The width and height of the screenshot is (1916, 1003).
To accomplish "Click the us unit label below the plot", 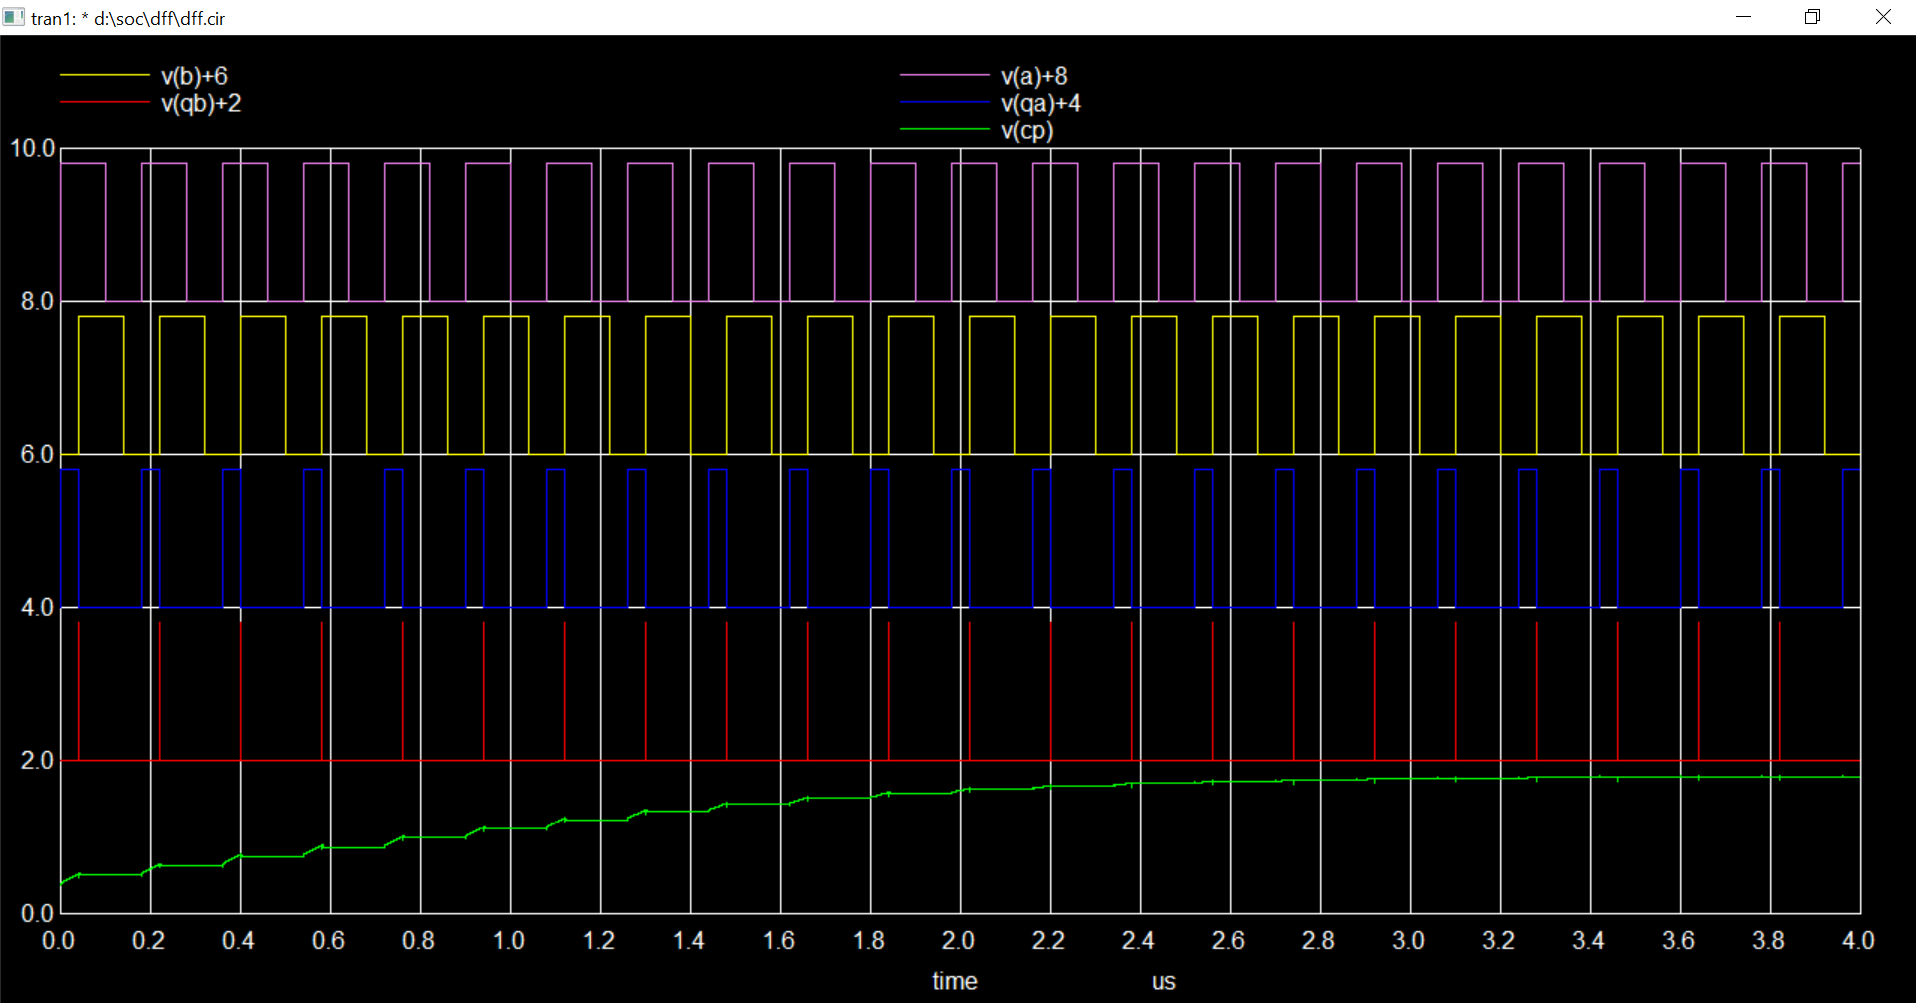I will 1162,981.
